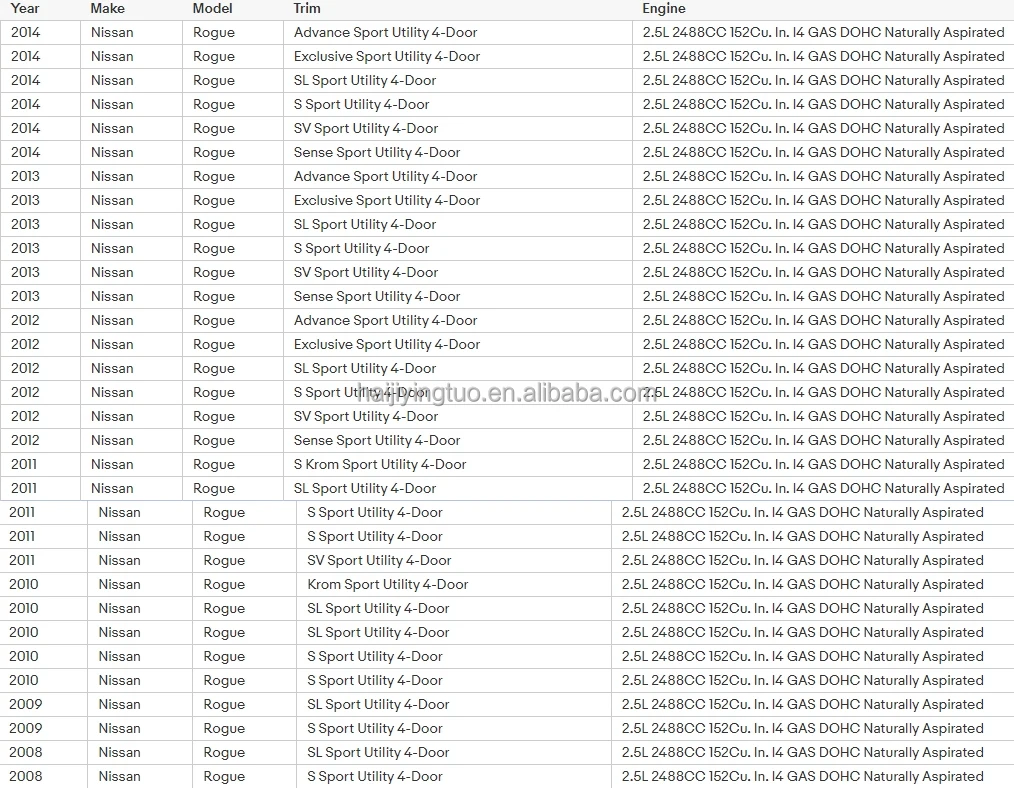Screen dimensions: 1014x788
Task: Click Nissan in 2011 SV trim row
Action: pos(120,560)
